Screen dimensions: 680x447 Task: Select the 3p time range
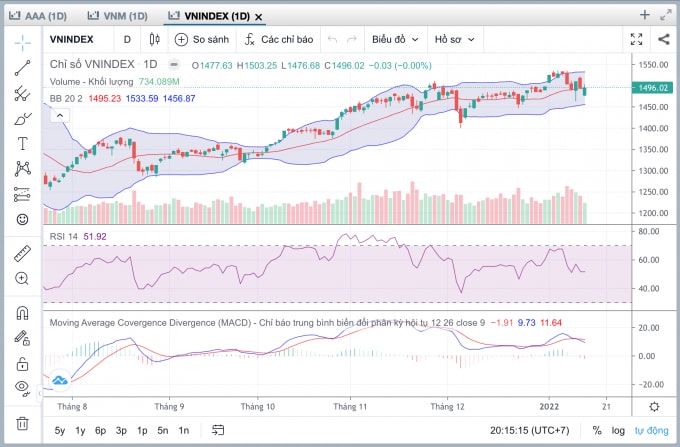[x=121, y=431]
